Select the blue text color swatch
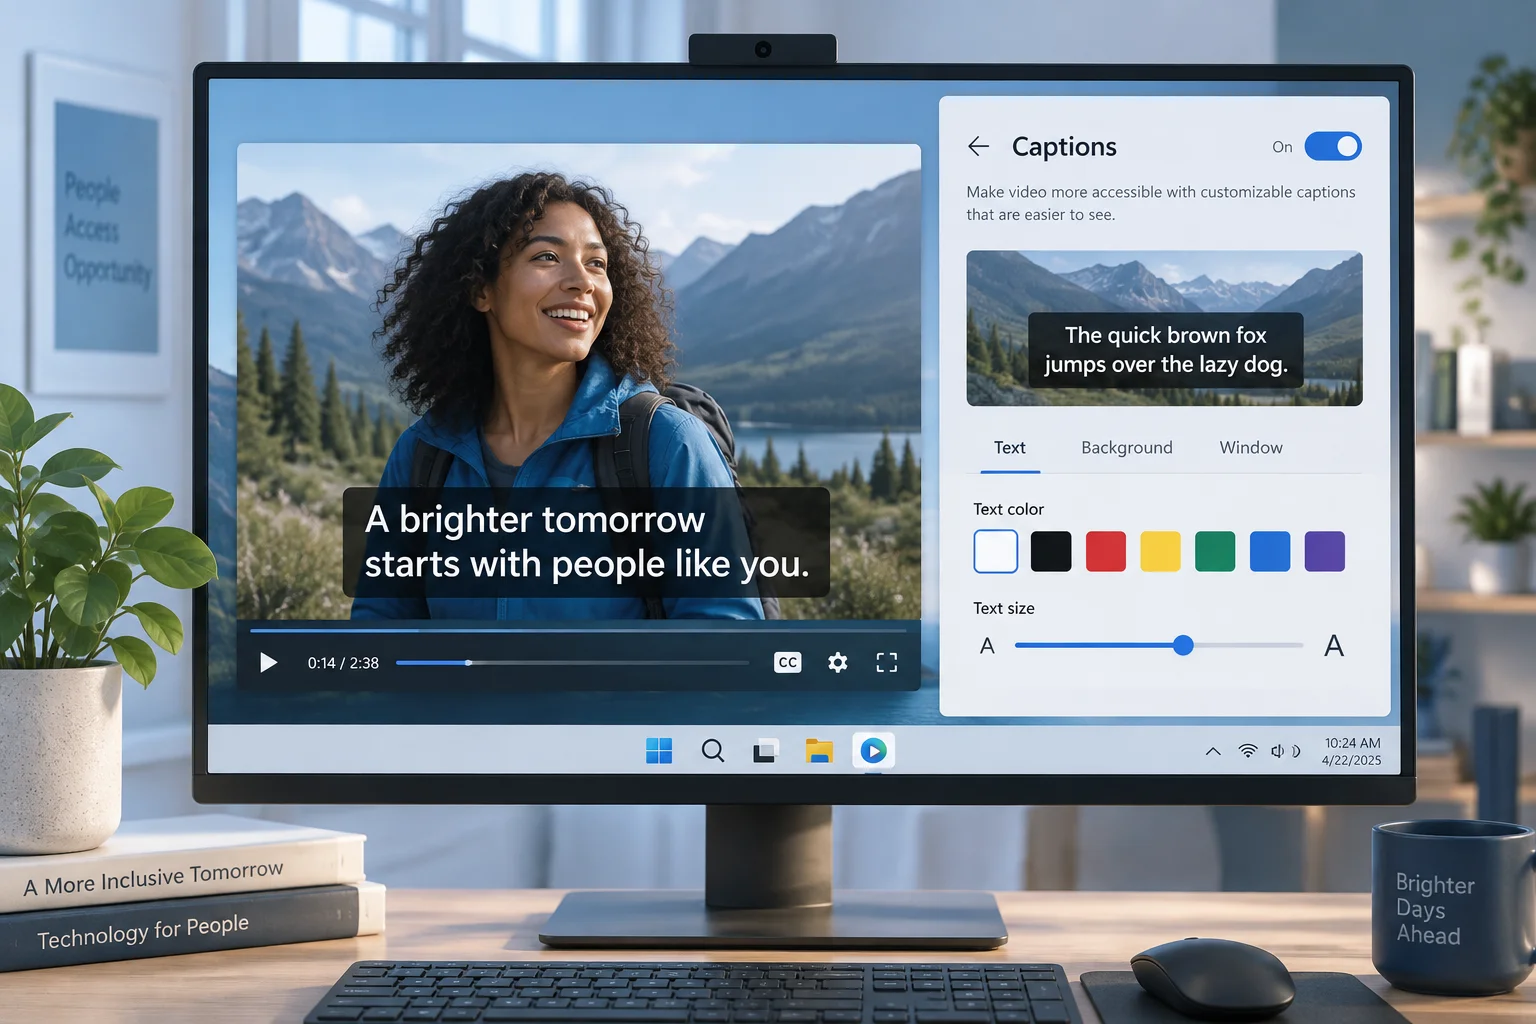This screenshot has height=1024, width=1536. pos(1270,551)
